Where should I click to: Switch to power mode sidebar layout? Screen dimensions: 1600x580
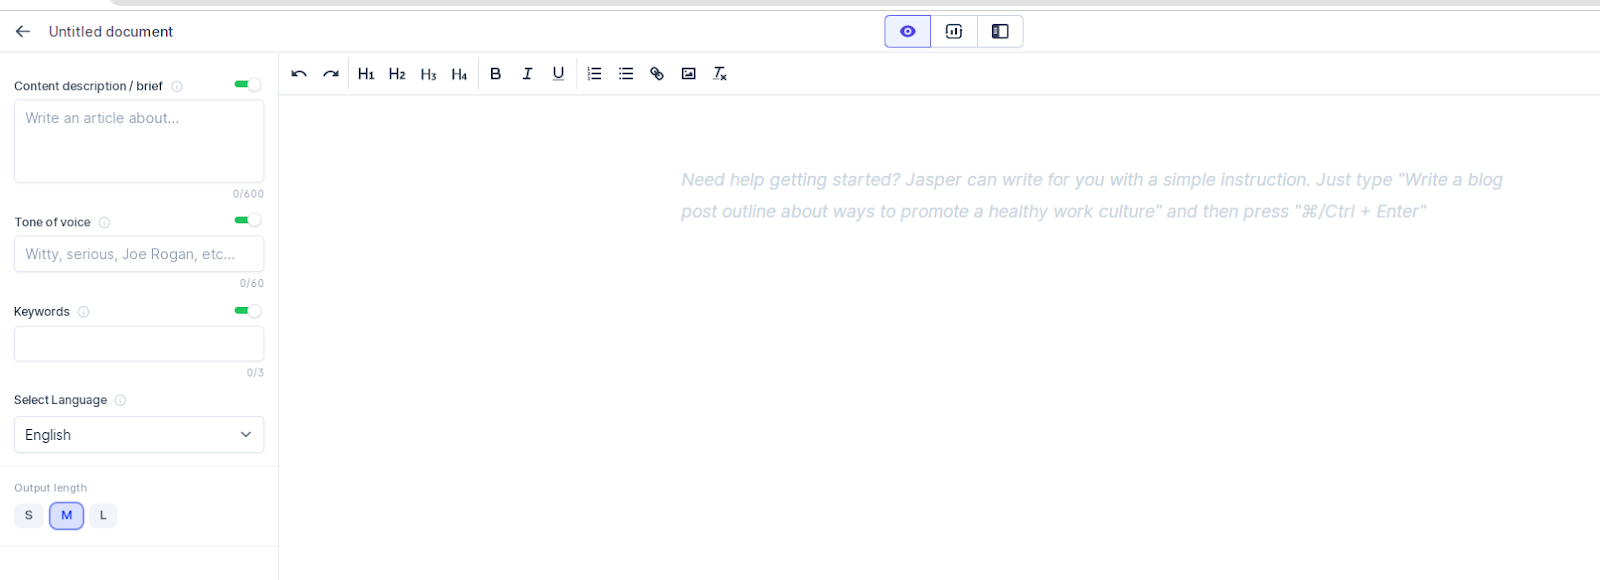pyautogui.click(x=1000, y=32)
